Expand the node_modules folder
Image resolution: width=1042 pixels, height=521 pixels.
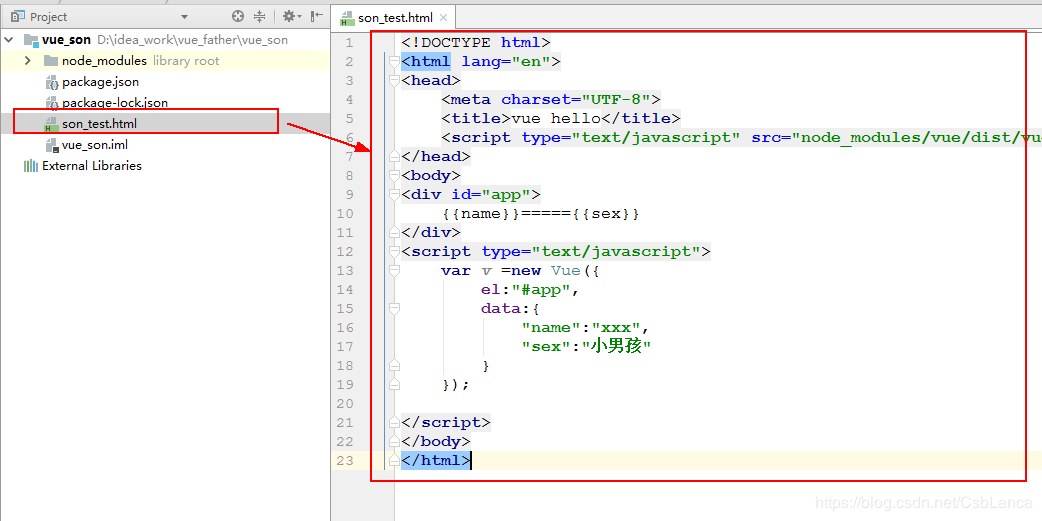pyautogui.click(x=27, y=61)
